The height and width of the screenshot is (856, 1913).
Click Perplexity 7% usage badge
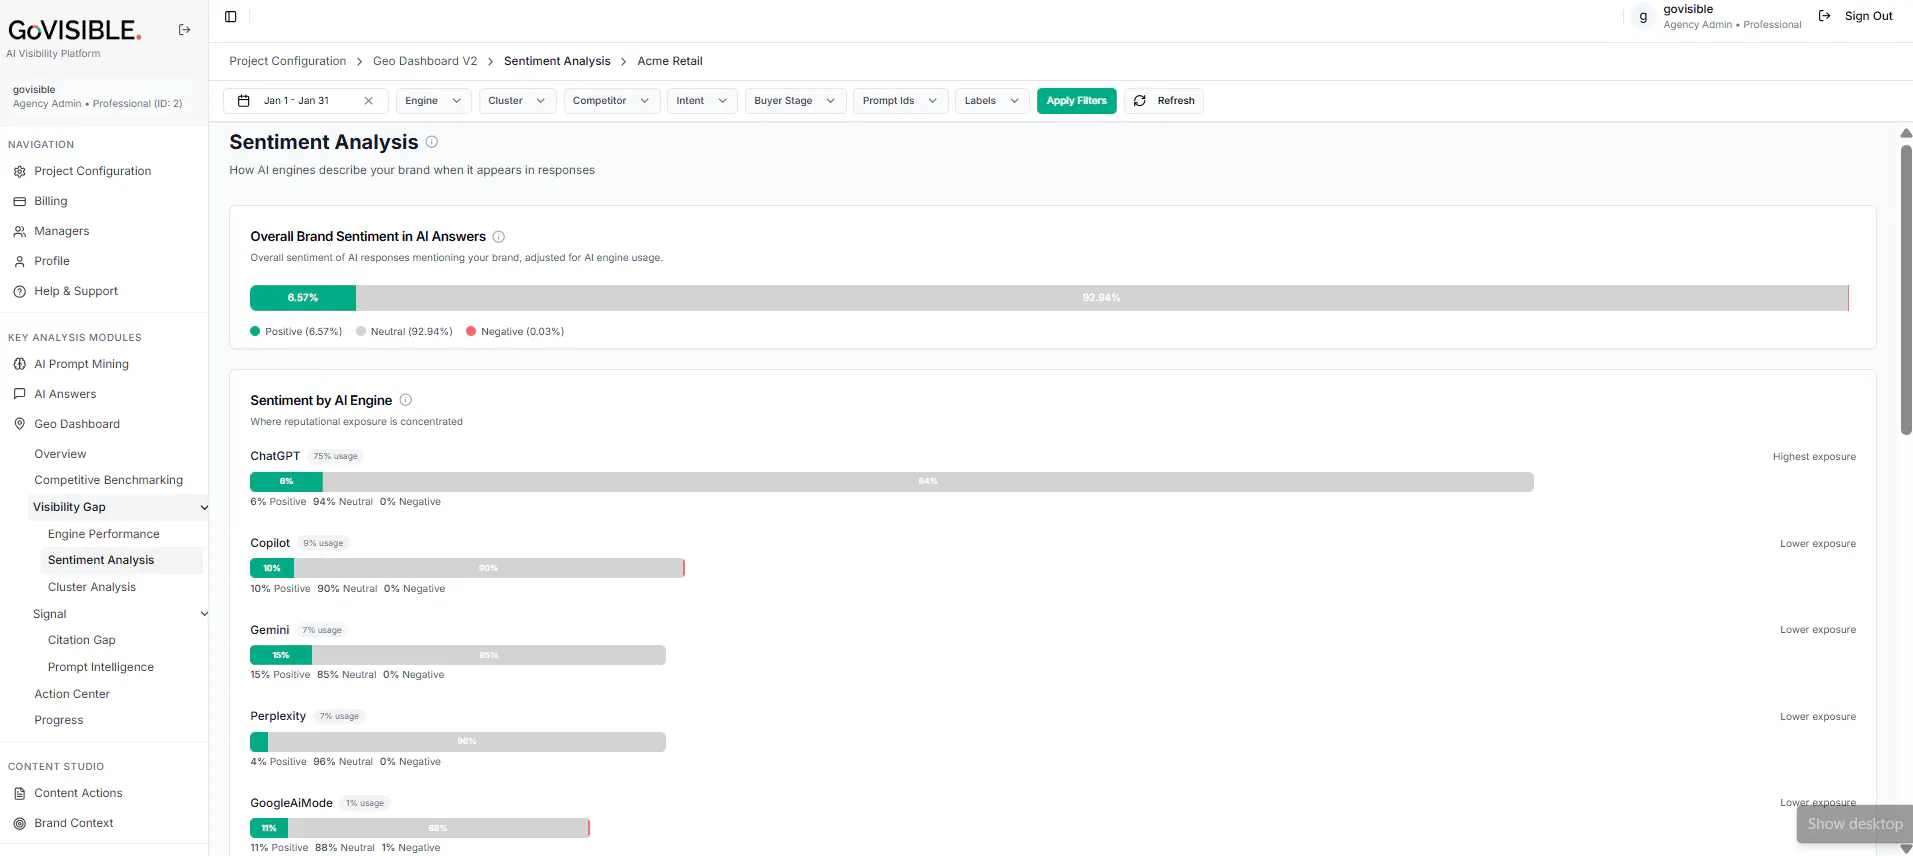[340, 716]
